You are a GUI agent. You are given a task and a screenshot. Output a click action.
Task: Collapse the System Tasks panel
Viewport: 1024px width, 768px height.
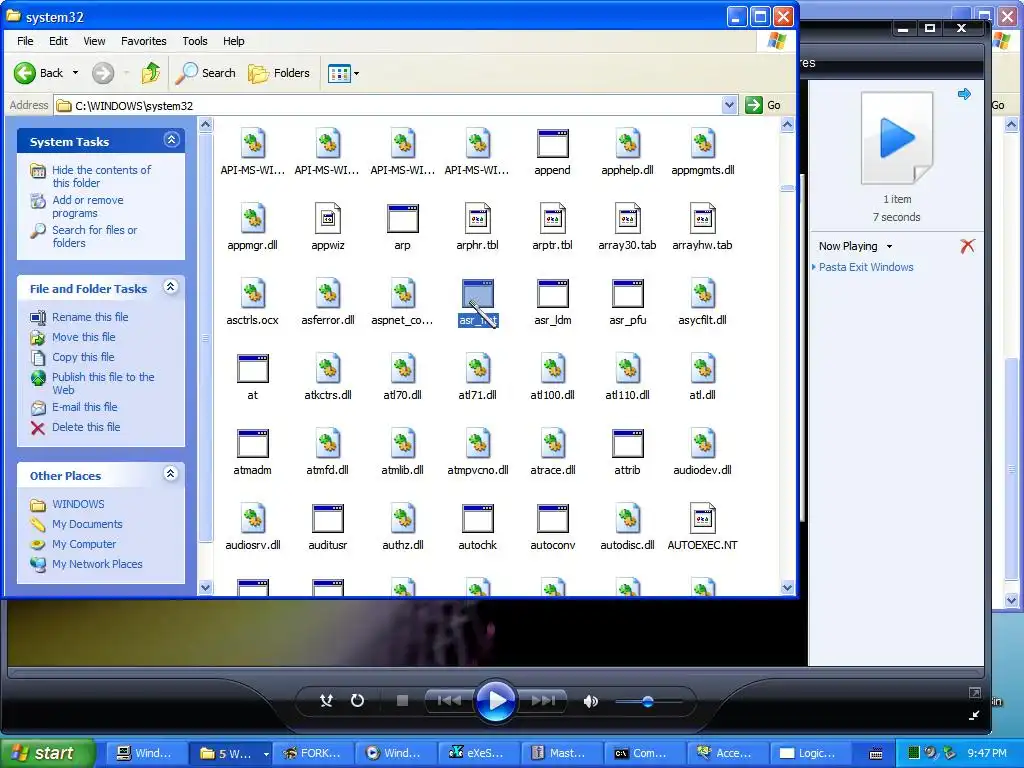[x=171, y=140]
